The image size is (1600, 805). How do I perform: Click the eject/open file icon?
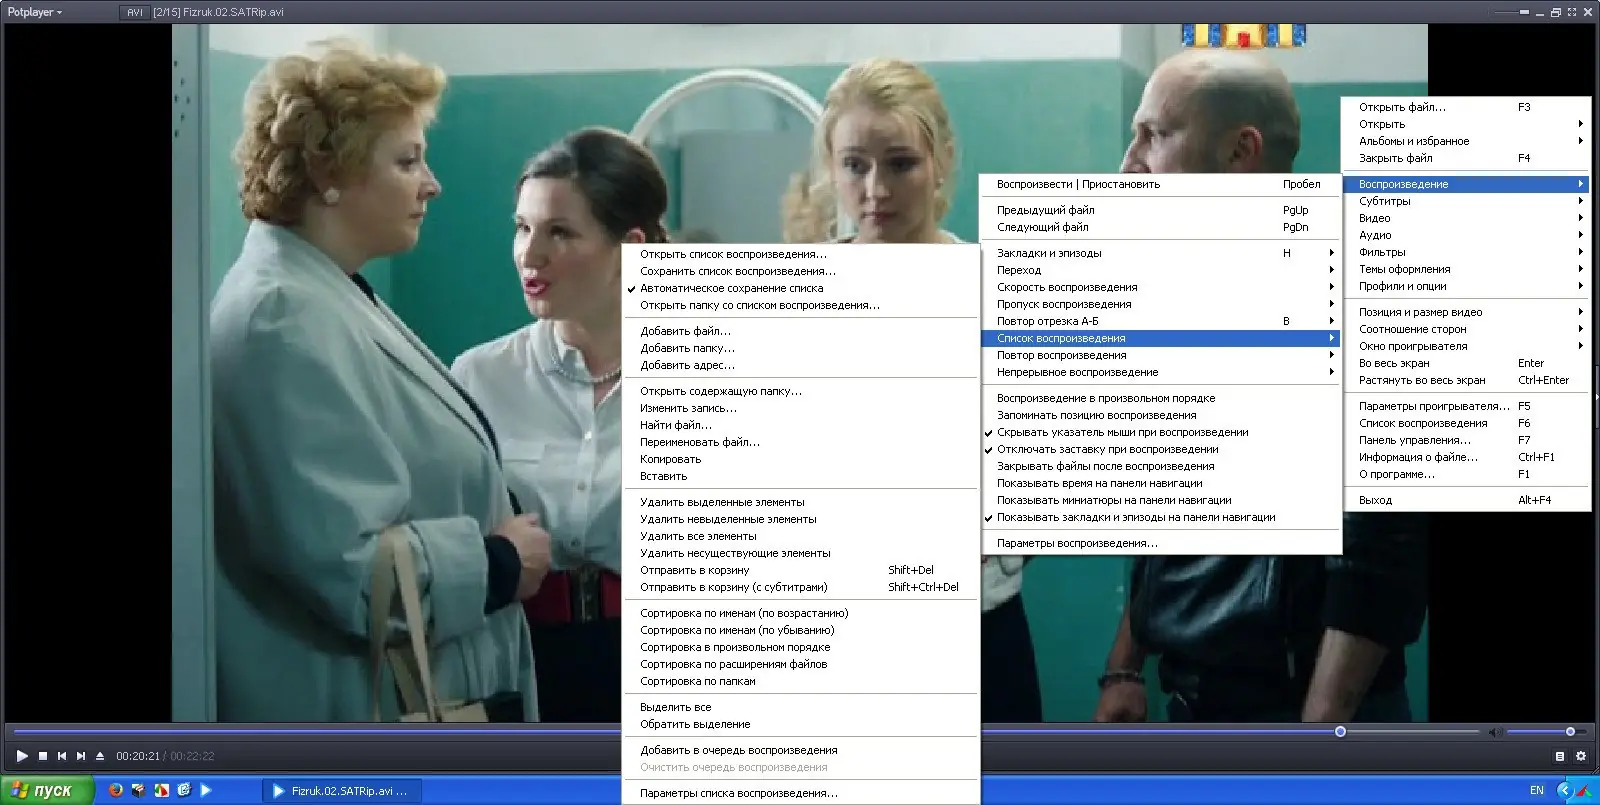pyautogui.click(x=100, y=756)
